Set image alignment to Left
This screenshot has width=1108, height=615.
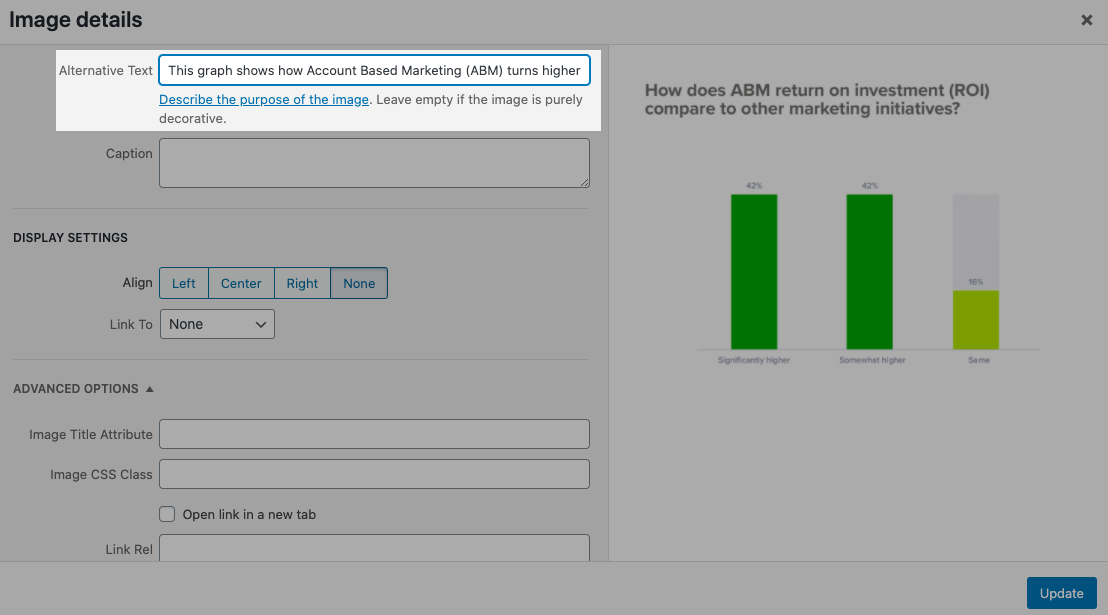184,284
